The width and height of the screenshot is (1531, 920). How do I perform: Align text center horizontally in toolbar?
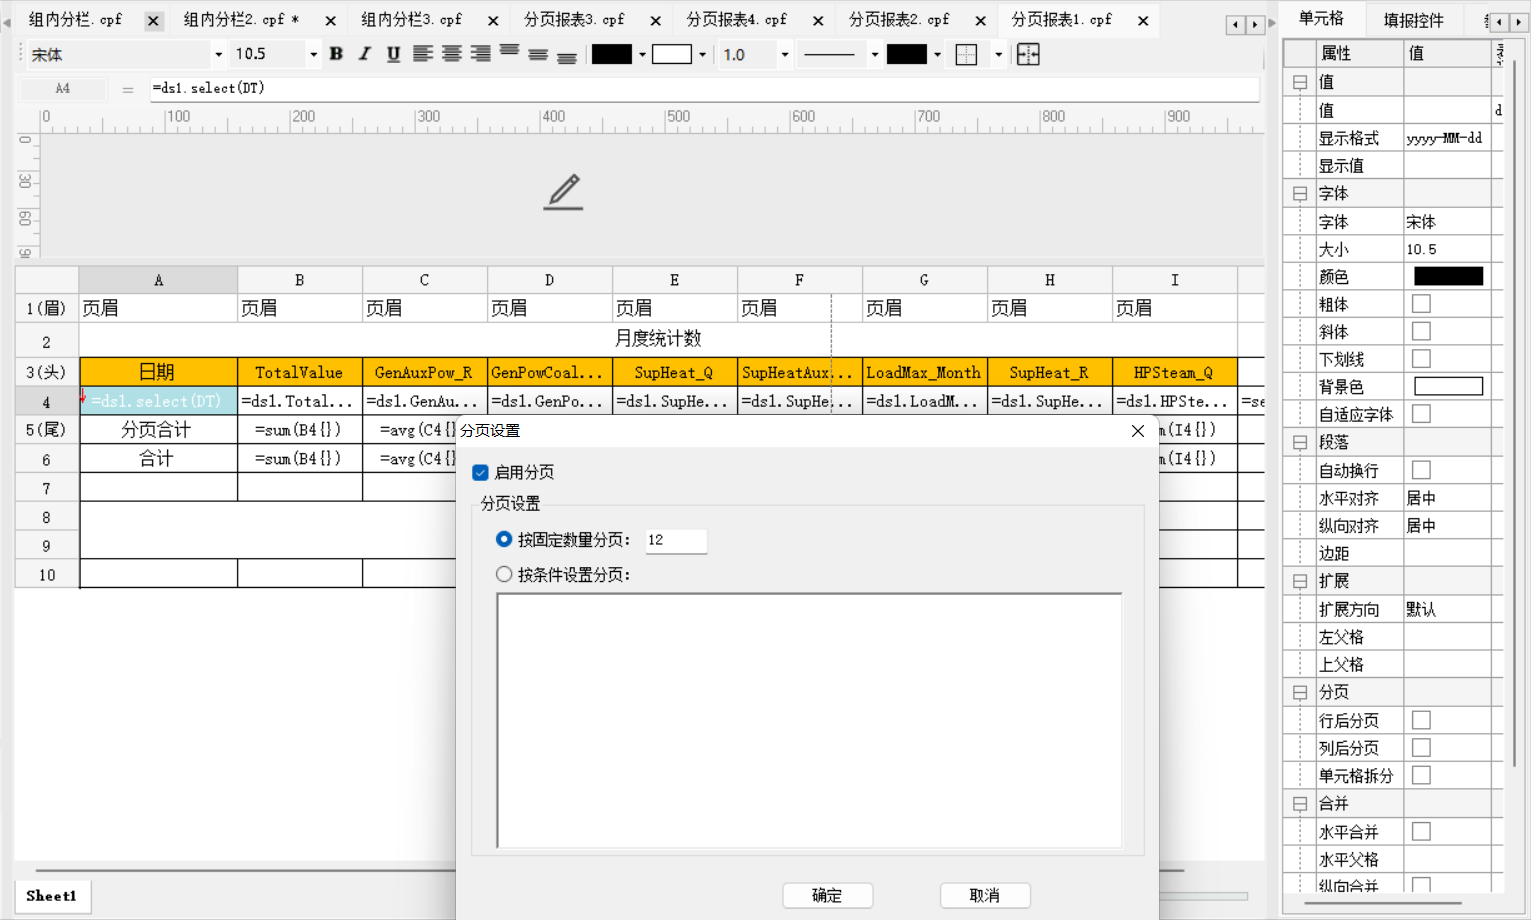452,54
